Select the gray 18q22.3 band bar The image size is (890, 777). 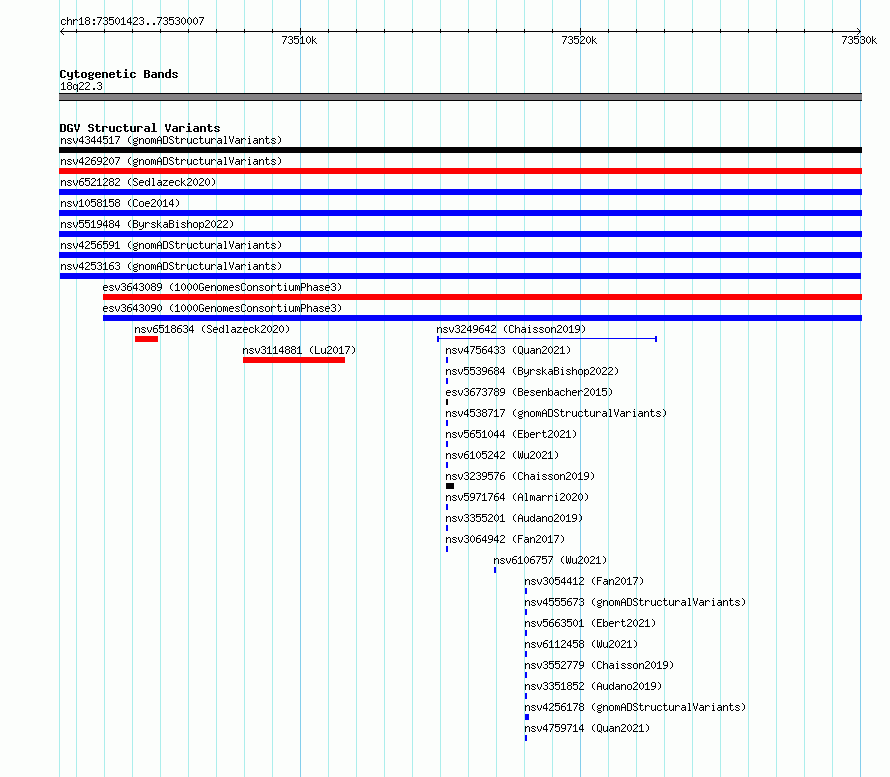tap(460, 97)
